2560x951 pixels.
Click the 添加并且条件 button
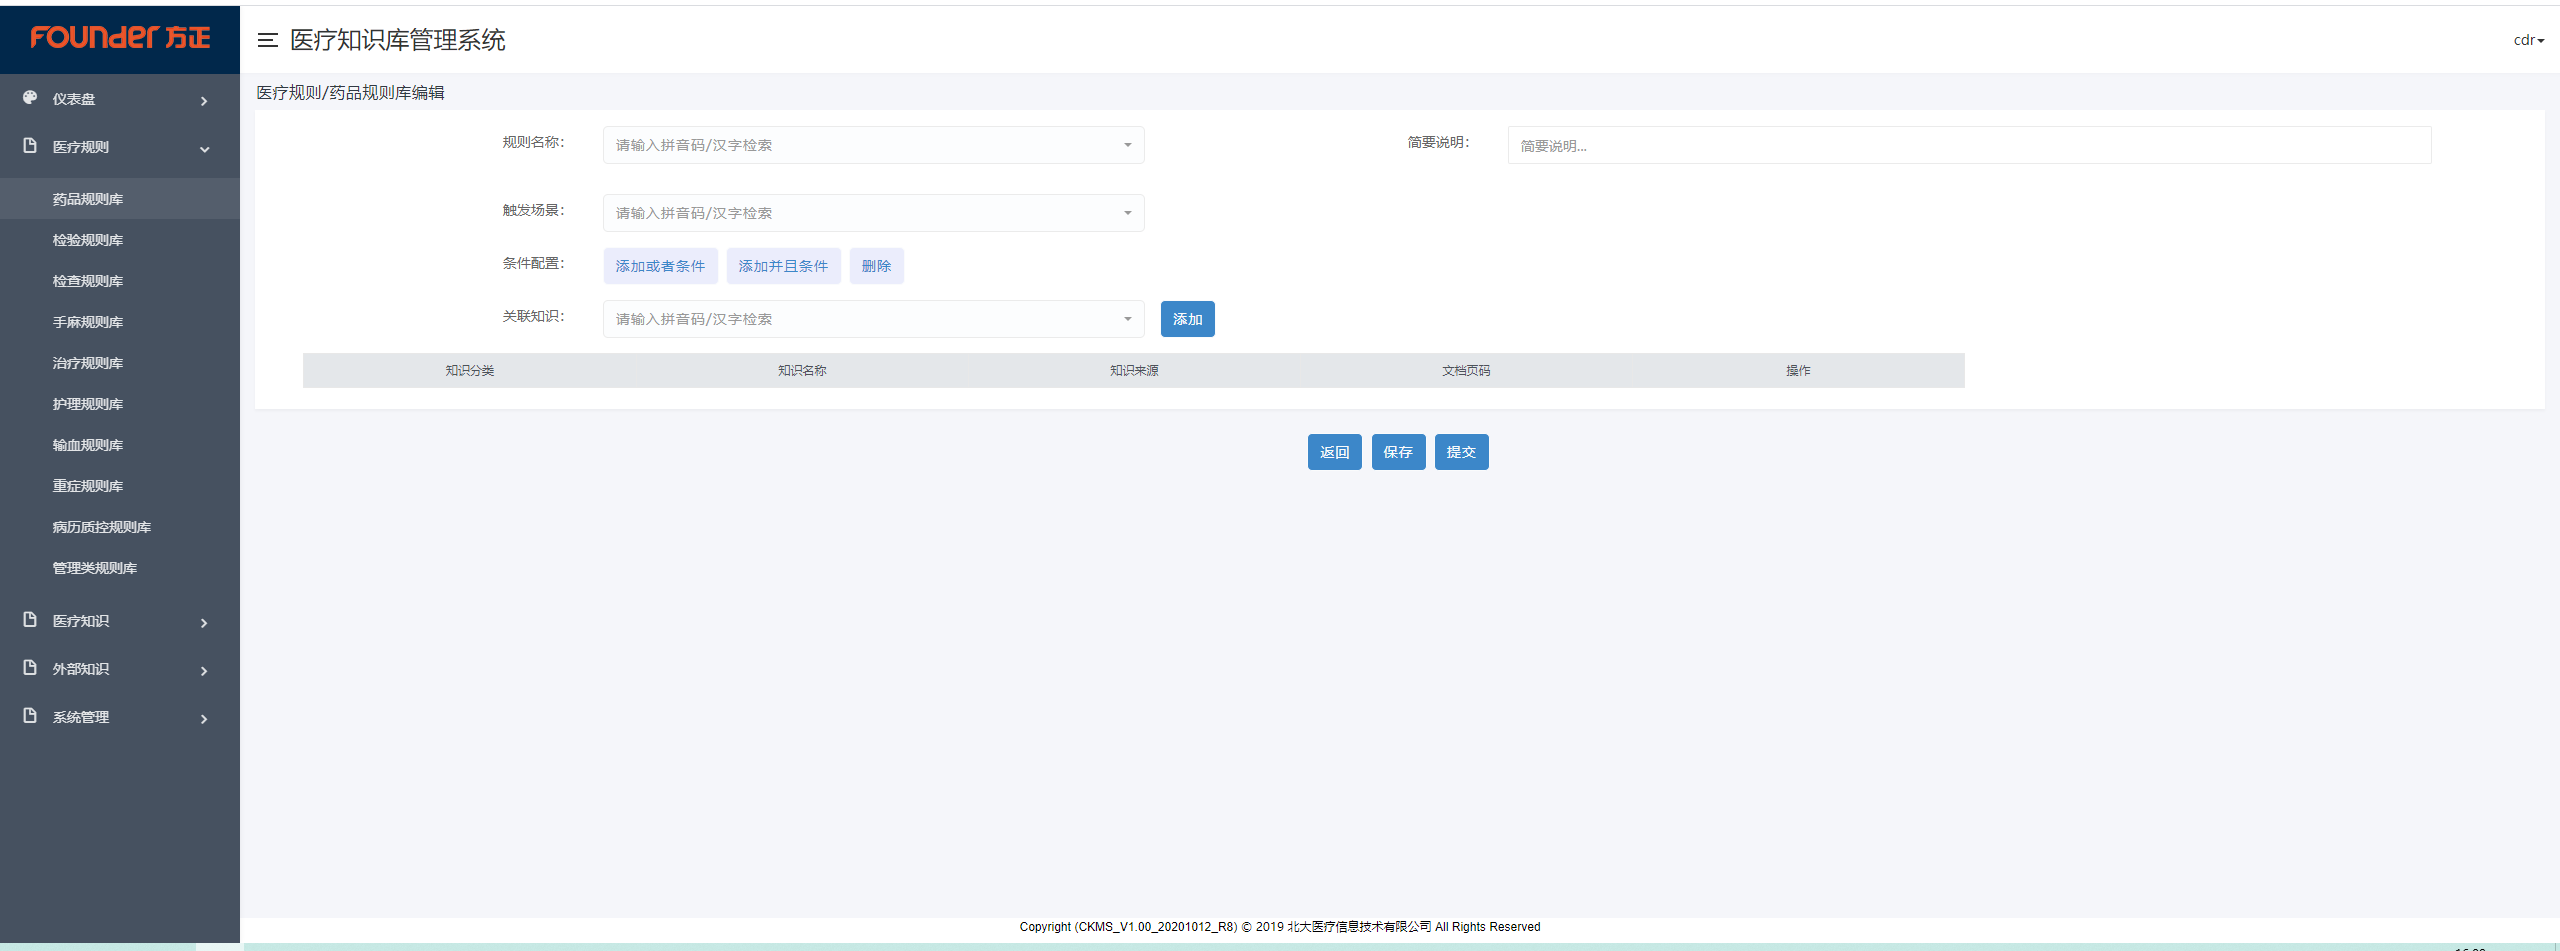[783, 266]
